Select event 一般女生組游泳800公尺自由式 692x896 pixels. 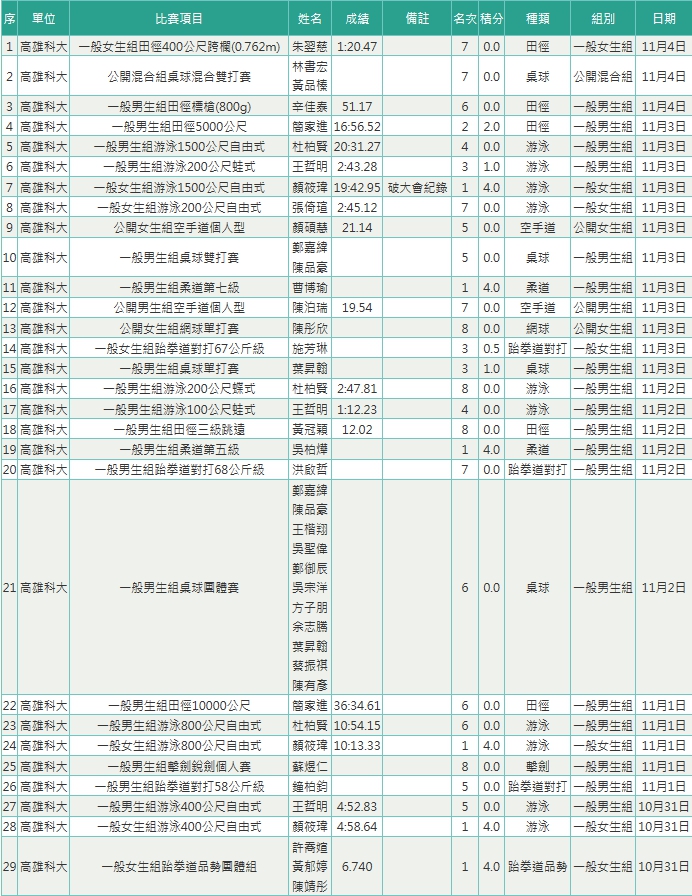179,746
